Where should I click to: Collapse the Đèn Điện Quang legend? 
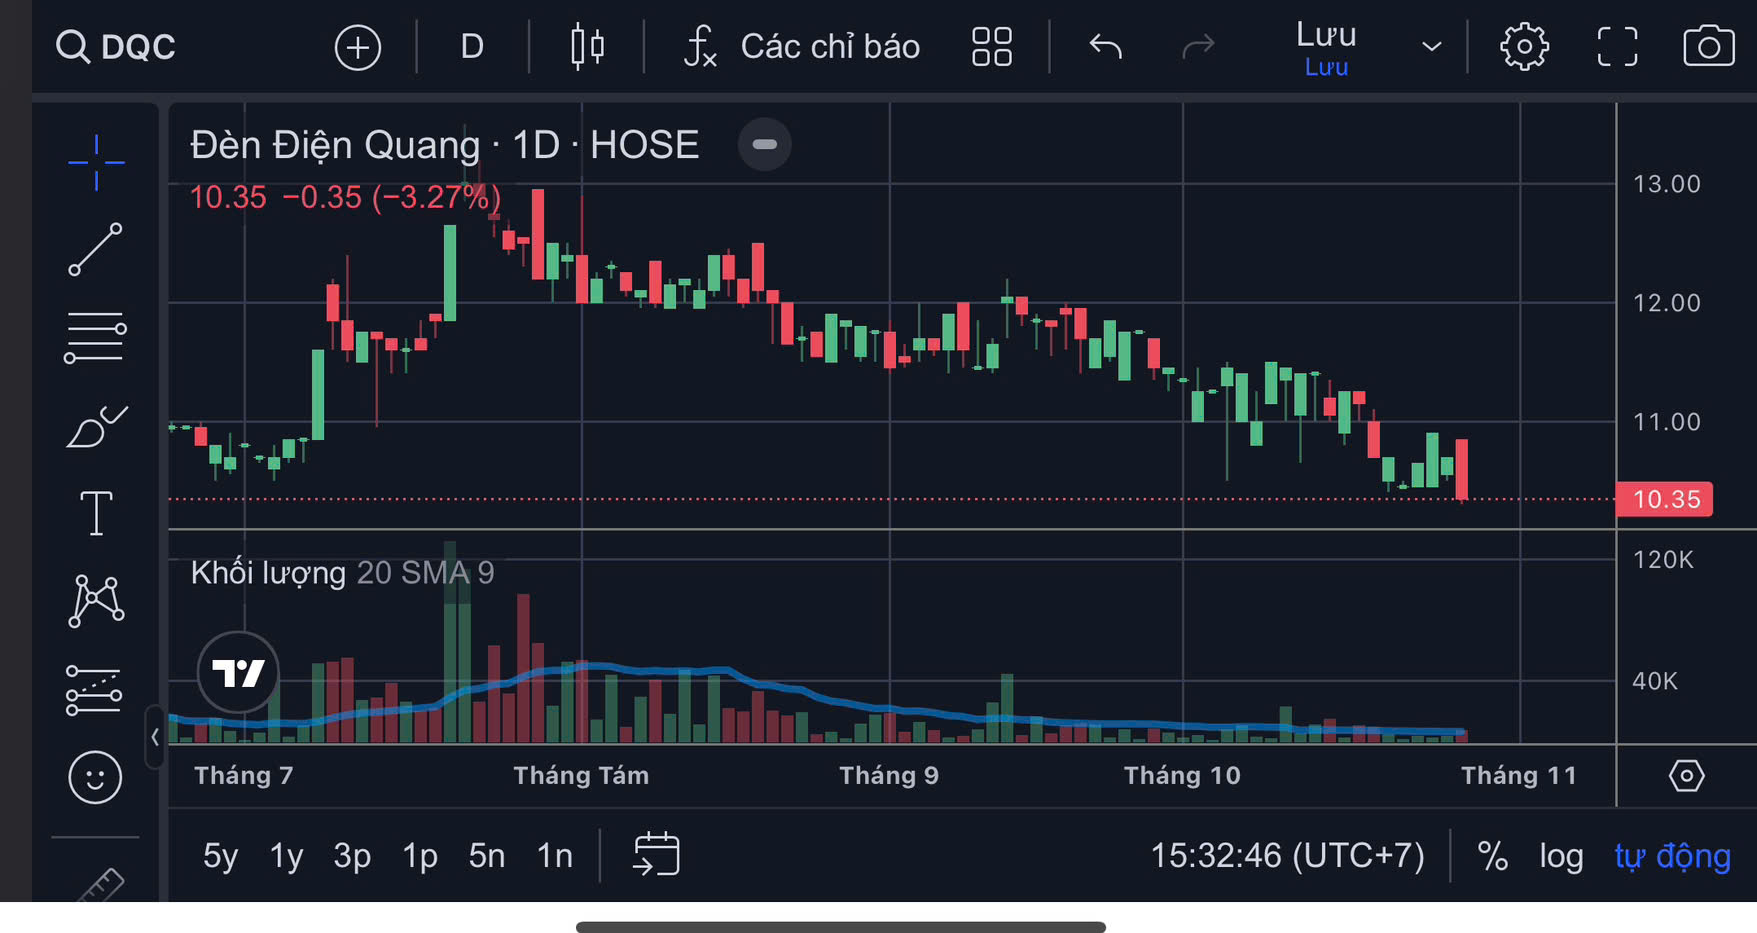(764, 145)
